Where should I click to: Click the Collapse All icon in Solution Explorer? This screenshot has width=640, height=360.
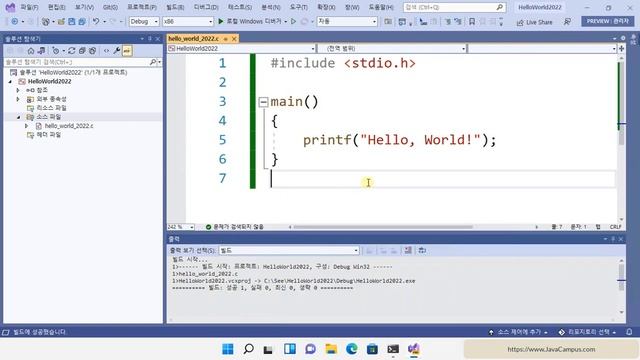pyautogui.click(x=82, y=51)
